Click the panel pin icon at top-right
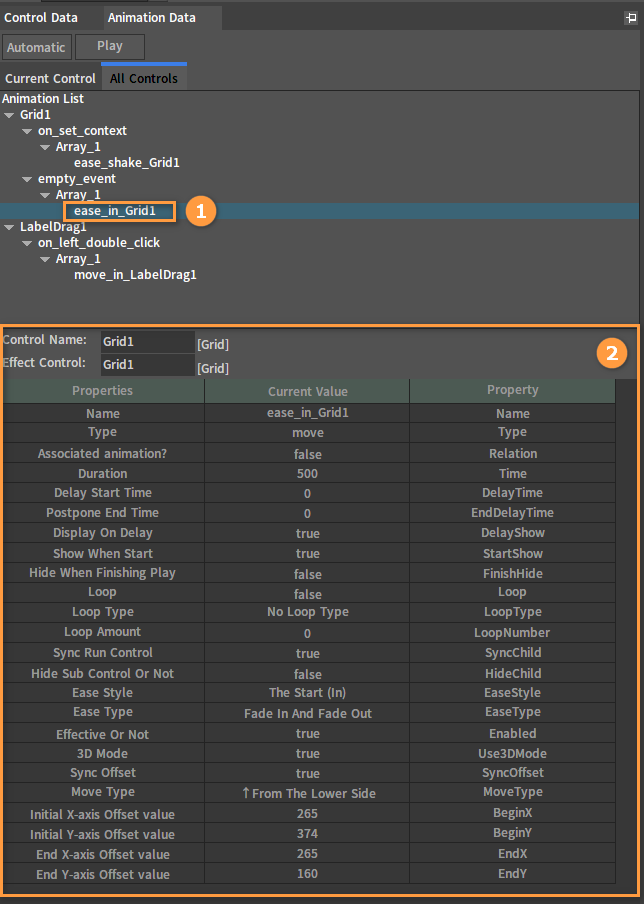This screenshot has height=904, width=644. [x=629, y=18]
